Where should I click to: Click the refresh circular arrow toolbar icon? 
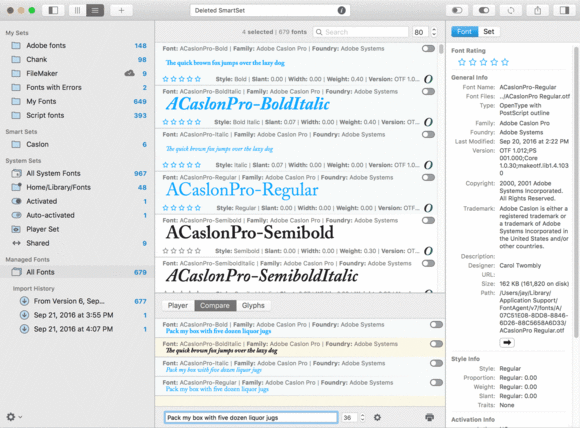pyautogui.click(x=511, y=10)
